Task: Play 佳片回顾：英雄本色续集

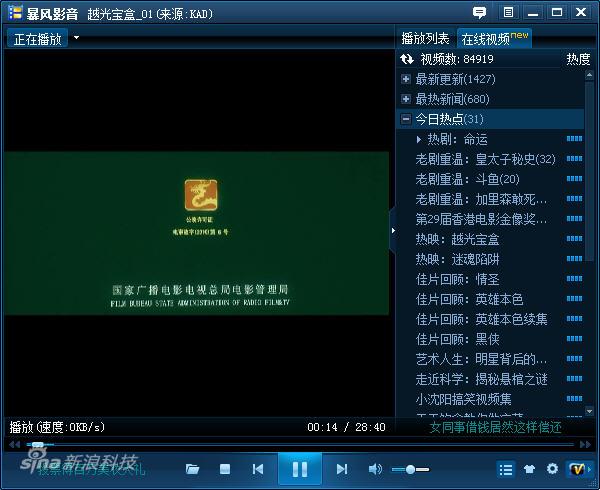Action: click(x=481, y=319)
